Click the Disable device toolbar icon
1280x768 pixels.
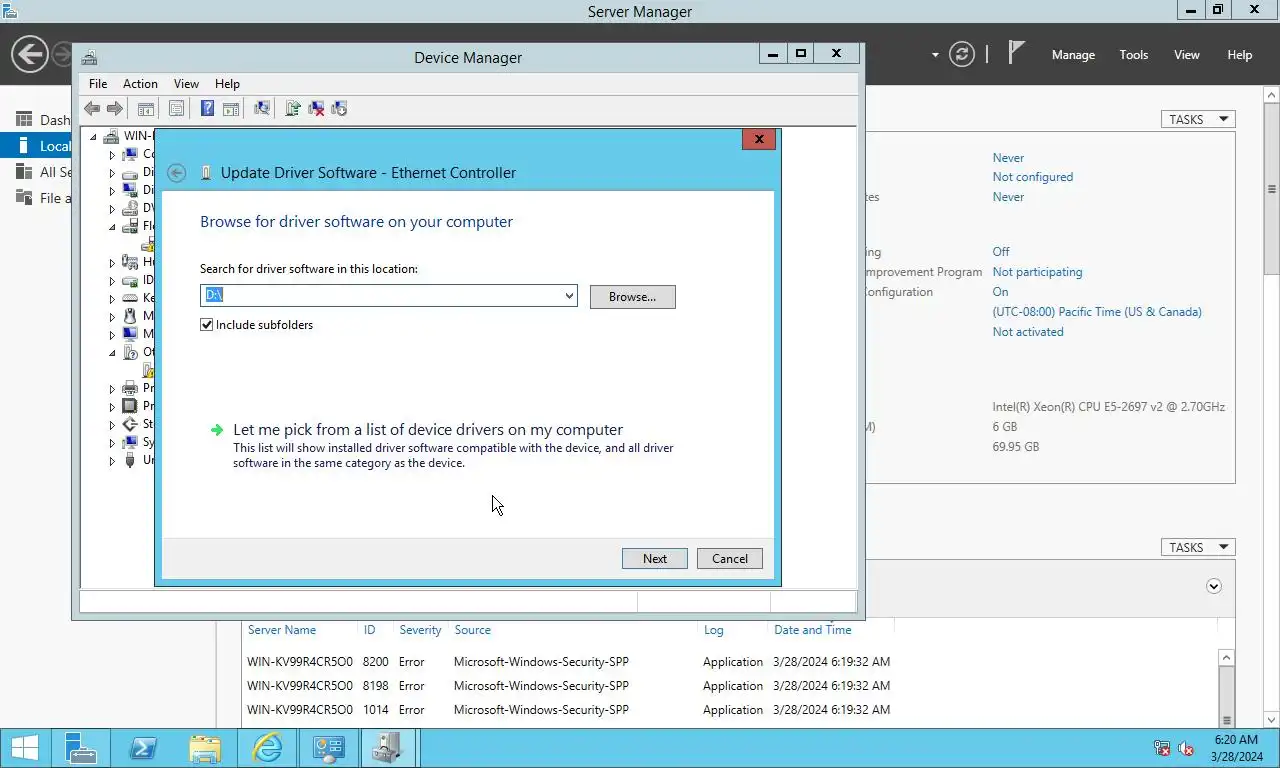(x=339, y=108)
